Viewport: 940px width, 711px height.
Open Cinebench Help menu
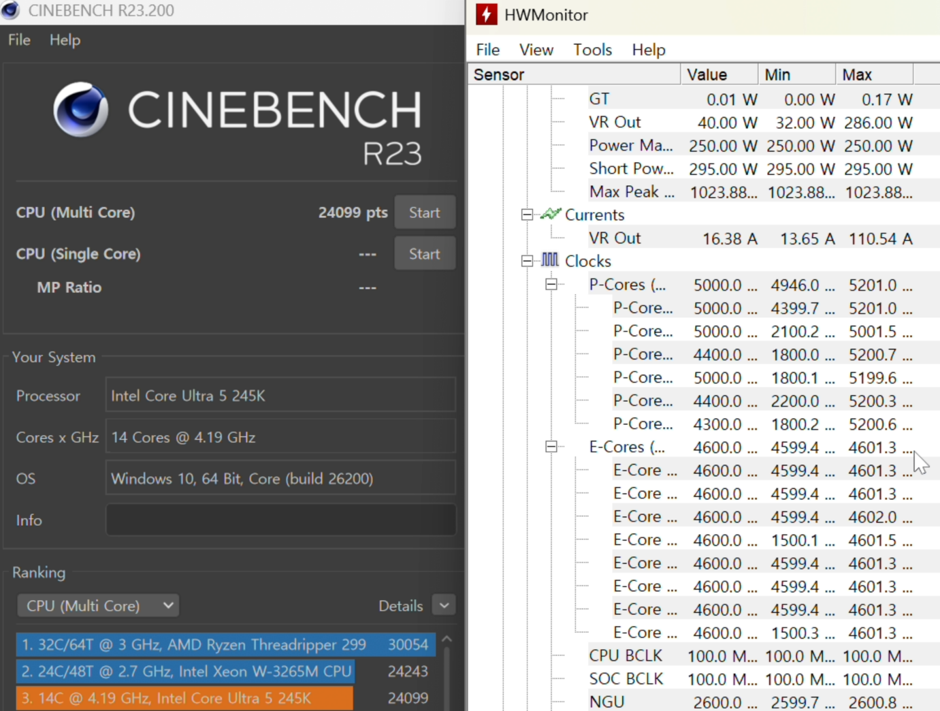[65, 40]
